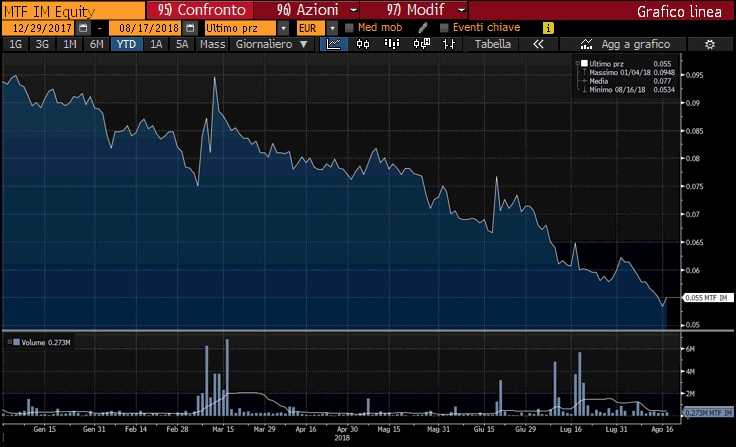Select 1G time range tab
736x447 pixels.
pyautogui.click(x=15, y=44)
